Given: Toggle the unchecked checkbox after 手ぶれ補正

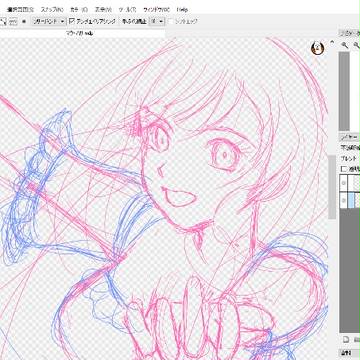Looking at the screenshot, I should pos(171,21).
